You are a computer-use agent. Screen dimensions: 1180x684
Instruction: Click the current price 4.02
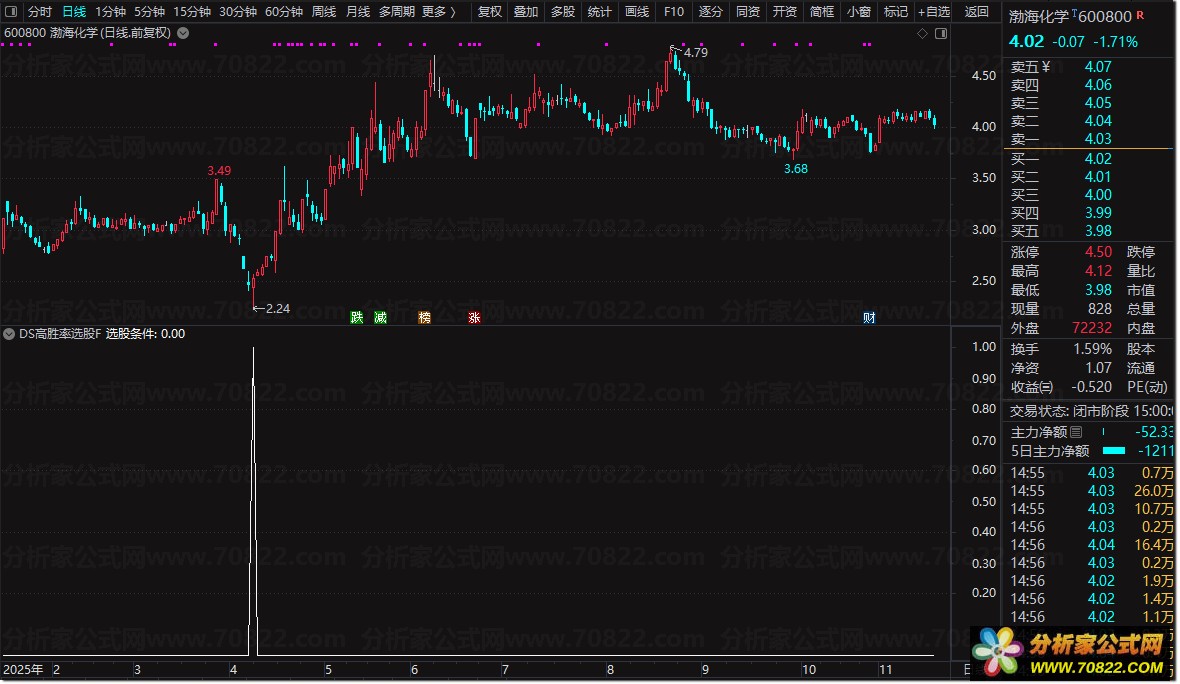tap(1026, 41)
